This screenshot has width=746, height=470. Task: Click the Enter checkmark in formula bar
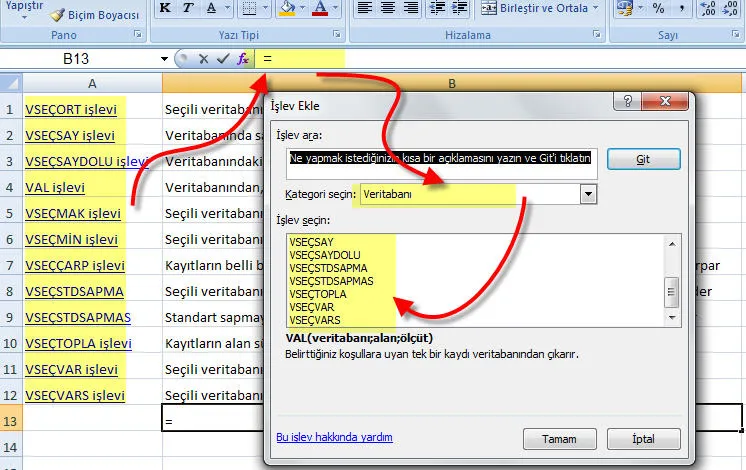[222, 59]
